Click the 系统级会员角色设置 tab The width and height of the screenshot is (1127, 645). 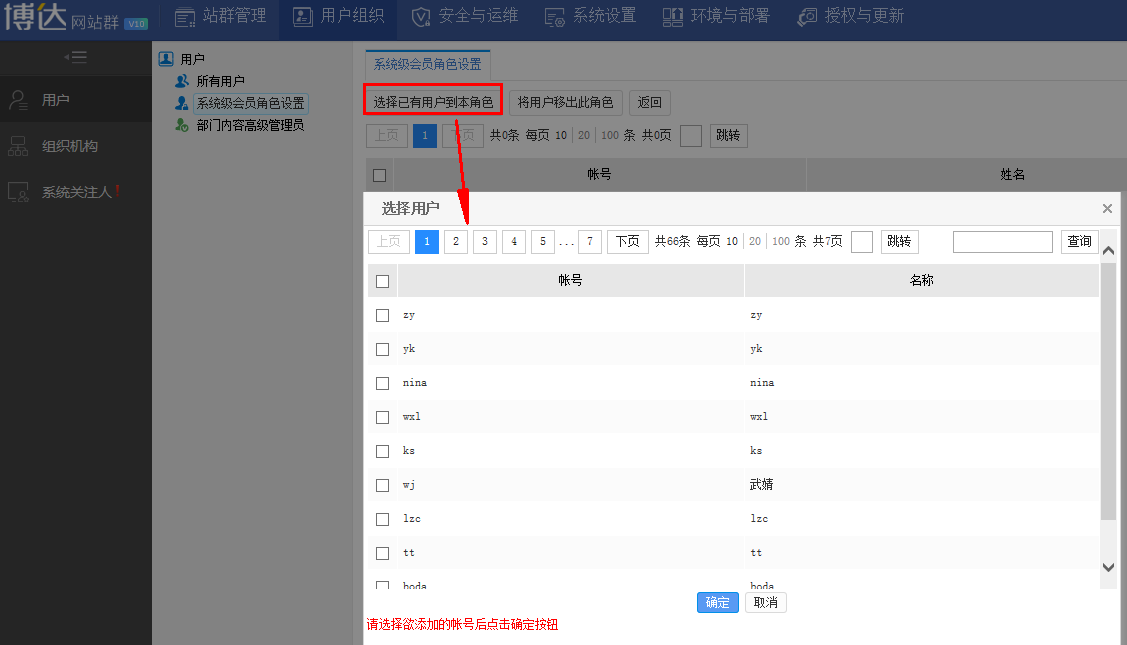tap(427, 64)
